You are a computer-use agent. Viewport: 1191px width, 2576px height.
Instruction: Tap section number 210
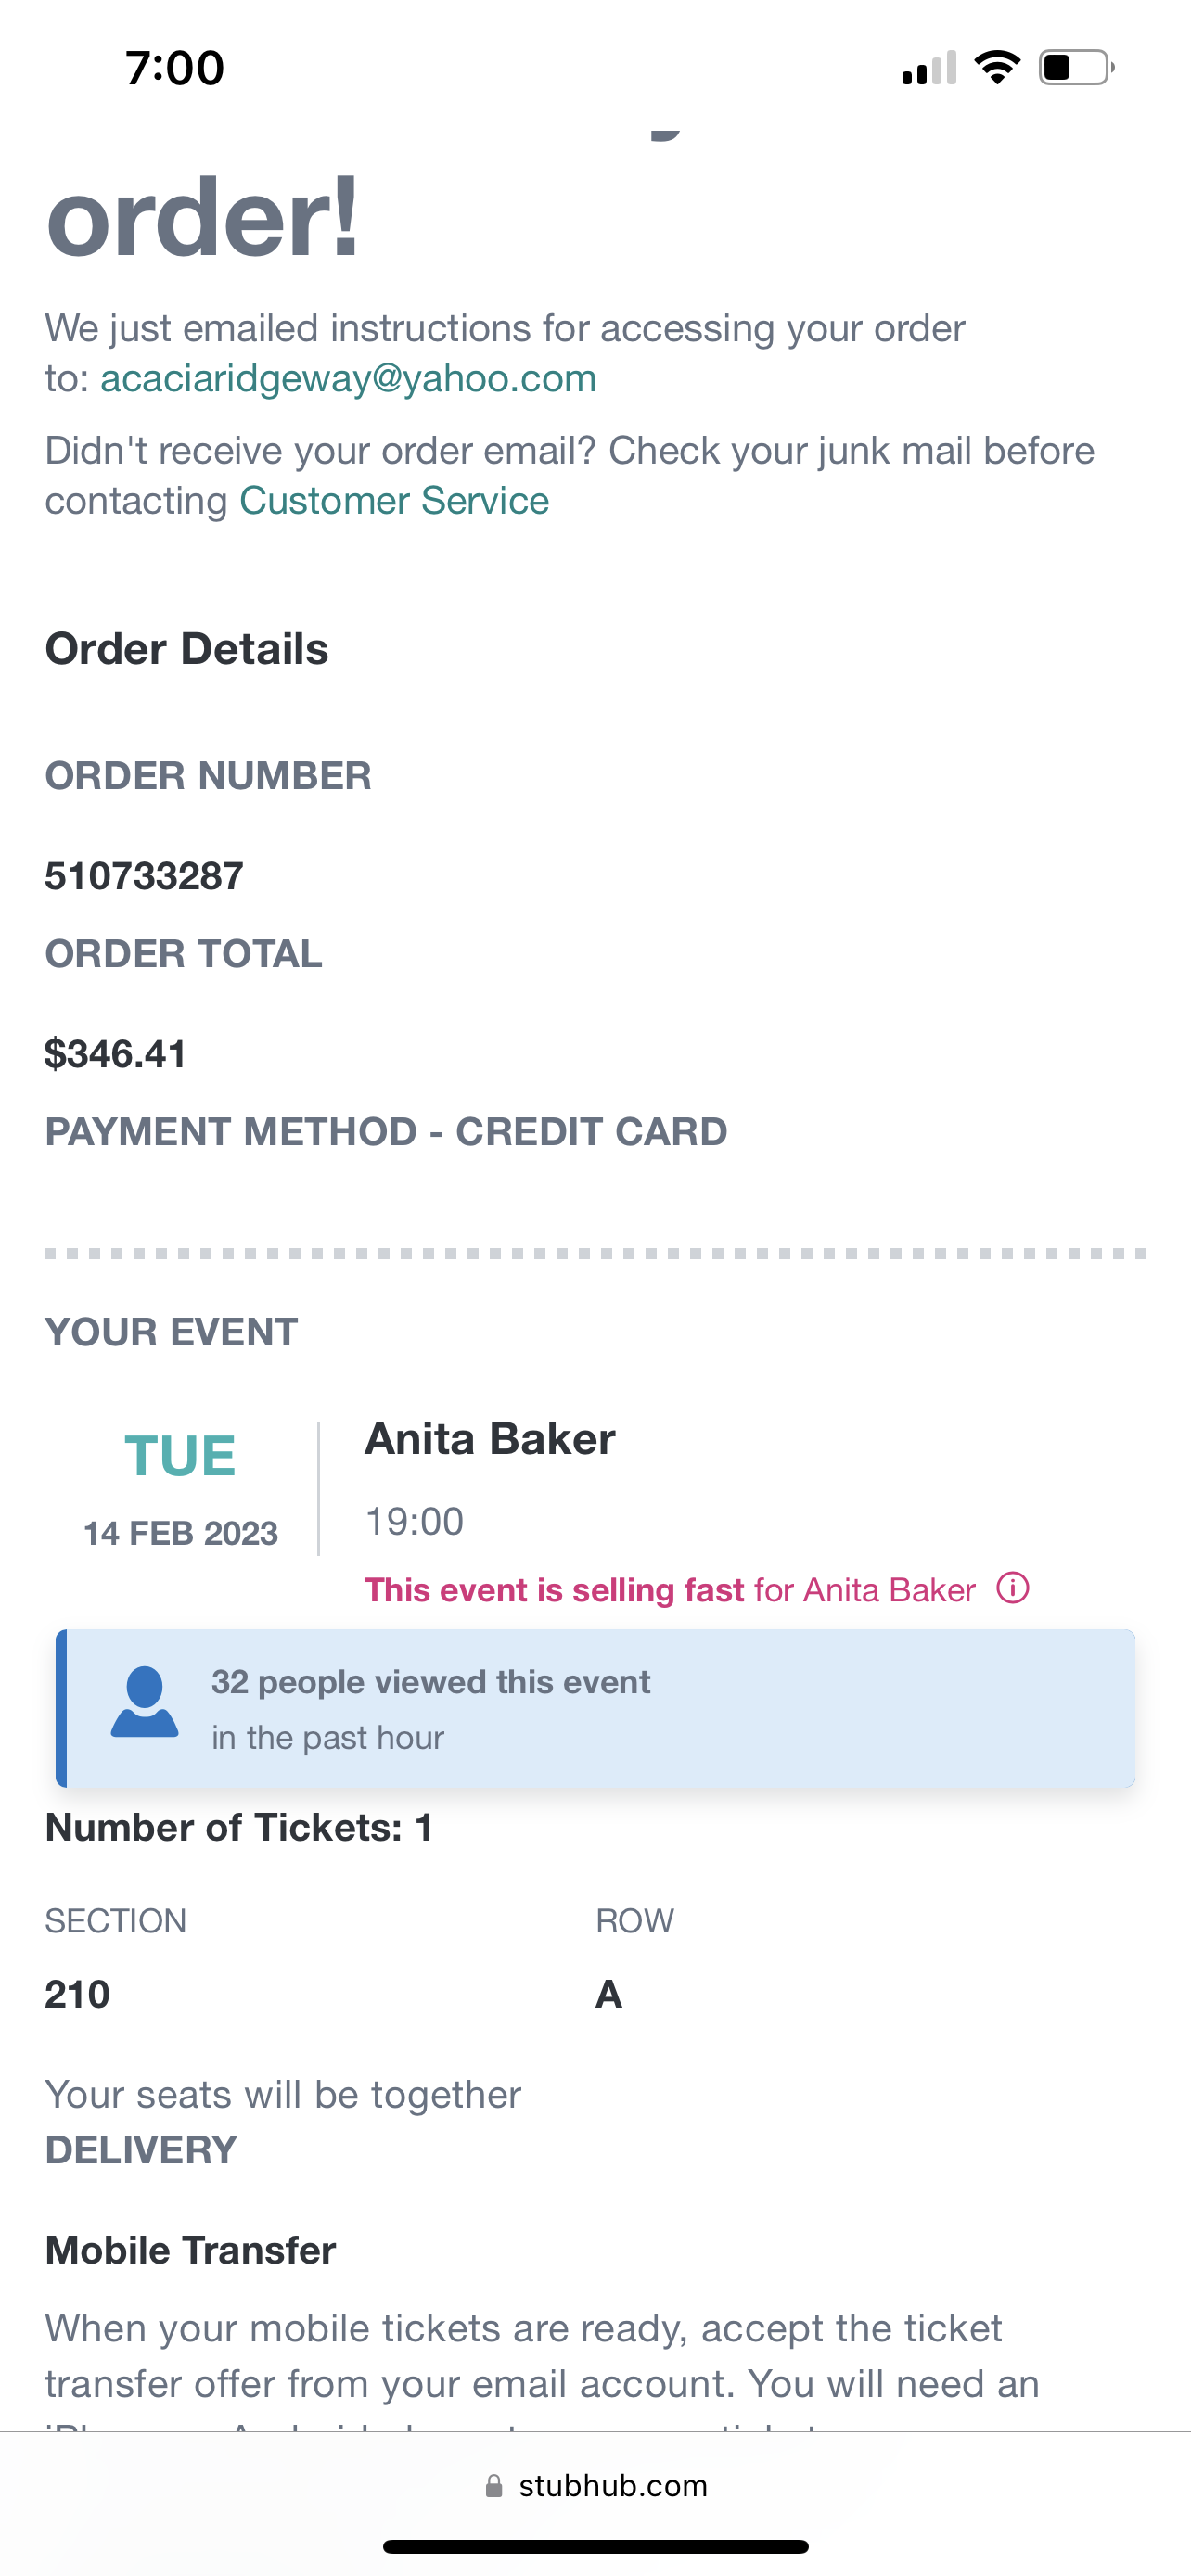pyautogui.click(x=77, y=1994)
